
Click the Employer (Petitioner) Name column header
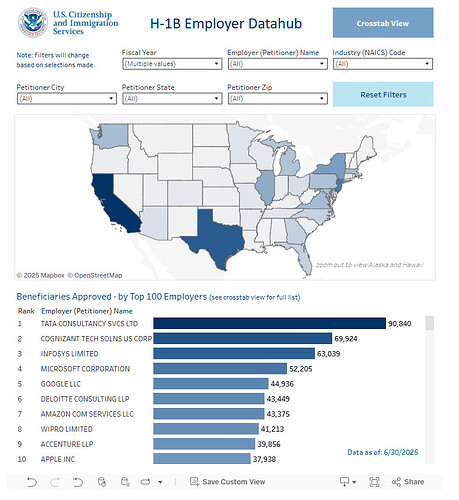tap(87, 311)
